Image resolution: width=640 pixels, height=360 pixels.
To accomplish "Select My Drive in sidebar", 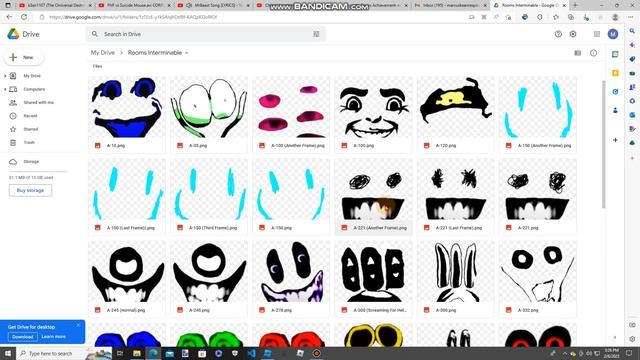I will coord(32,76).
